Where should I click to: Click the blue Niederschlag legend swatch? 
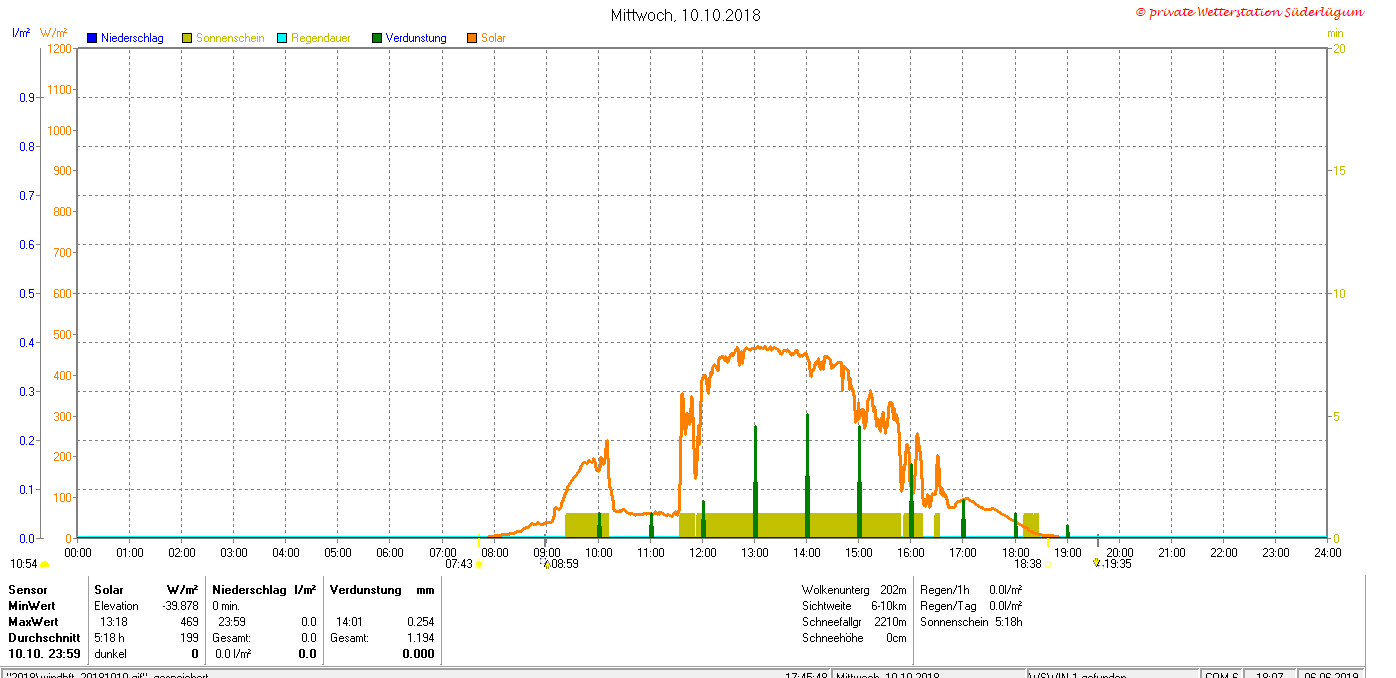pyautogui.click(x=92, y=38)
